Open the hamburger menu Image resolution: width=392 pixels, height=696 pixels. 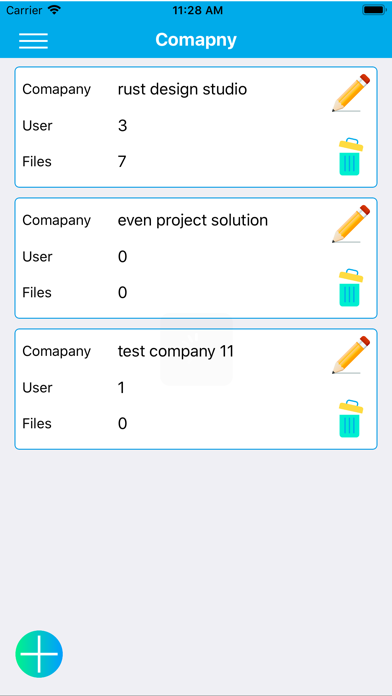(33, 40)
